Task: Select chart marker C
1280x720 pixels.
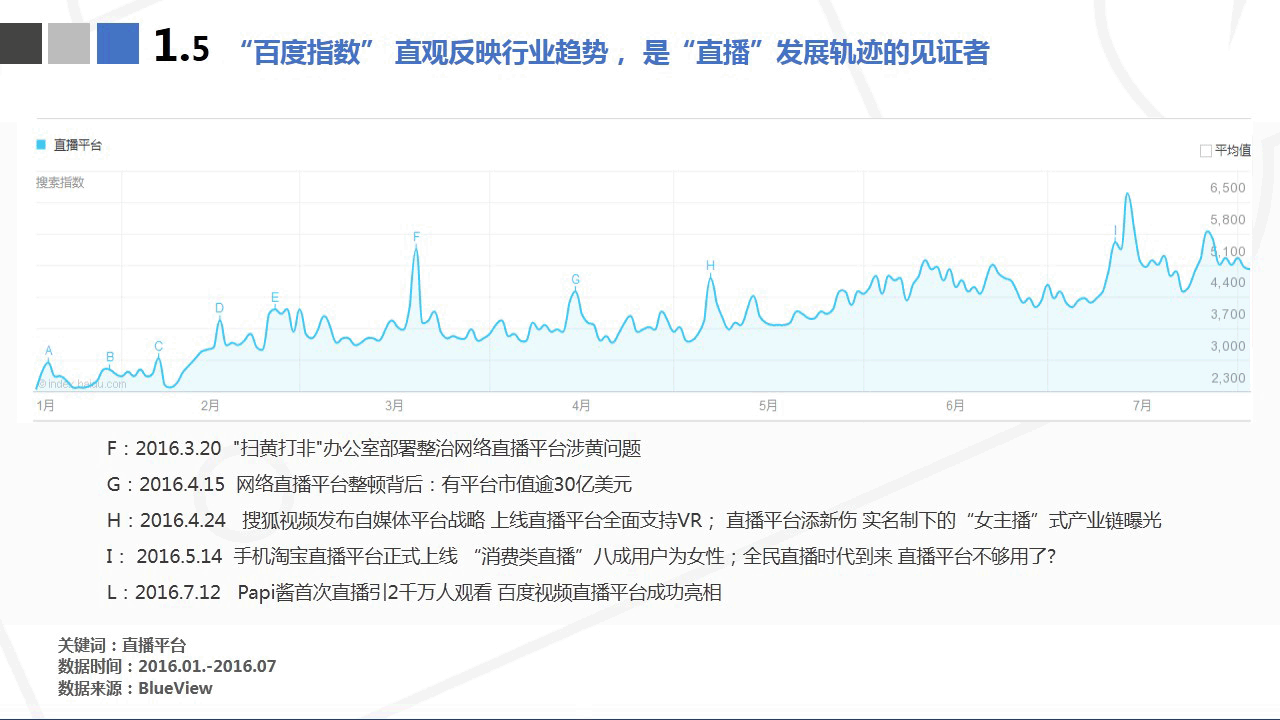Action: pyautogui.click(x=158, y=347)
